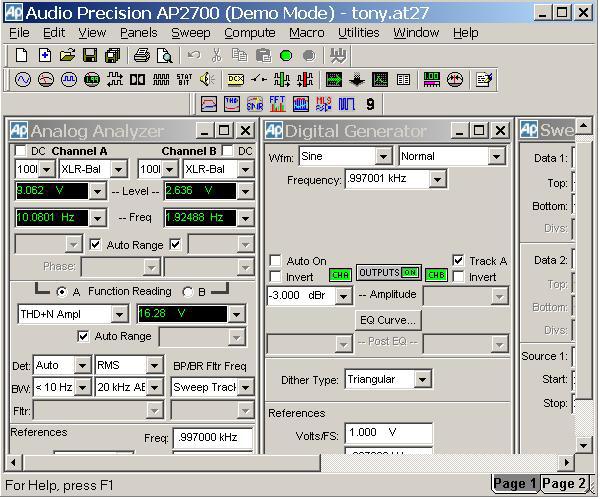Enable the Channel A DC checkbox
Screen dimensions: 600x499
23,151
